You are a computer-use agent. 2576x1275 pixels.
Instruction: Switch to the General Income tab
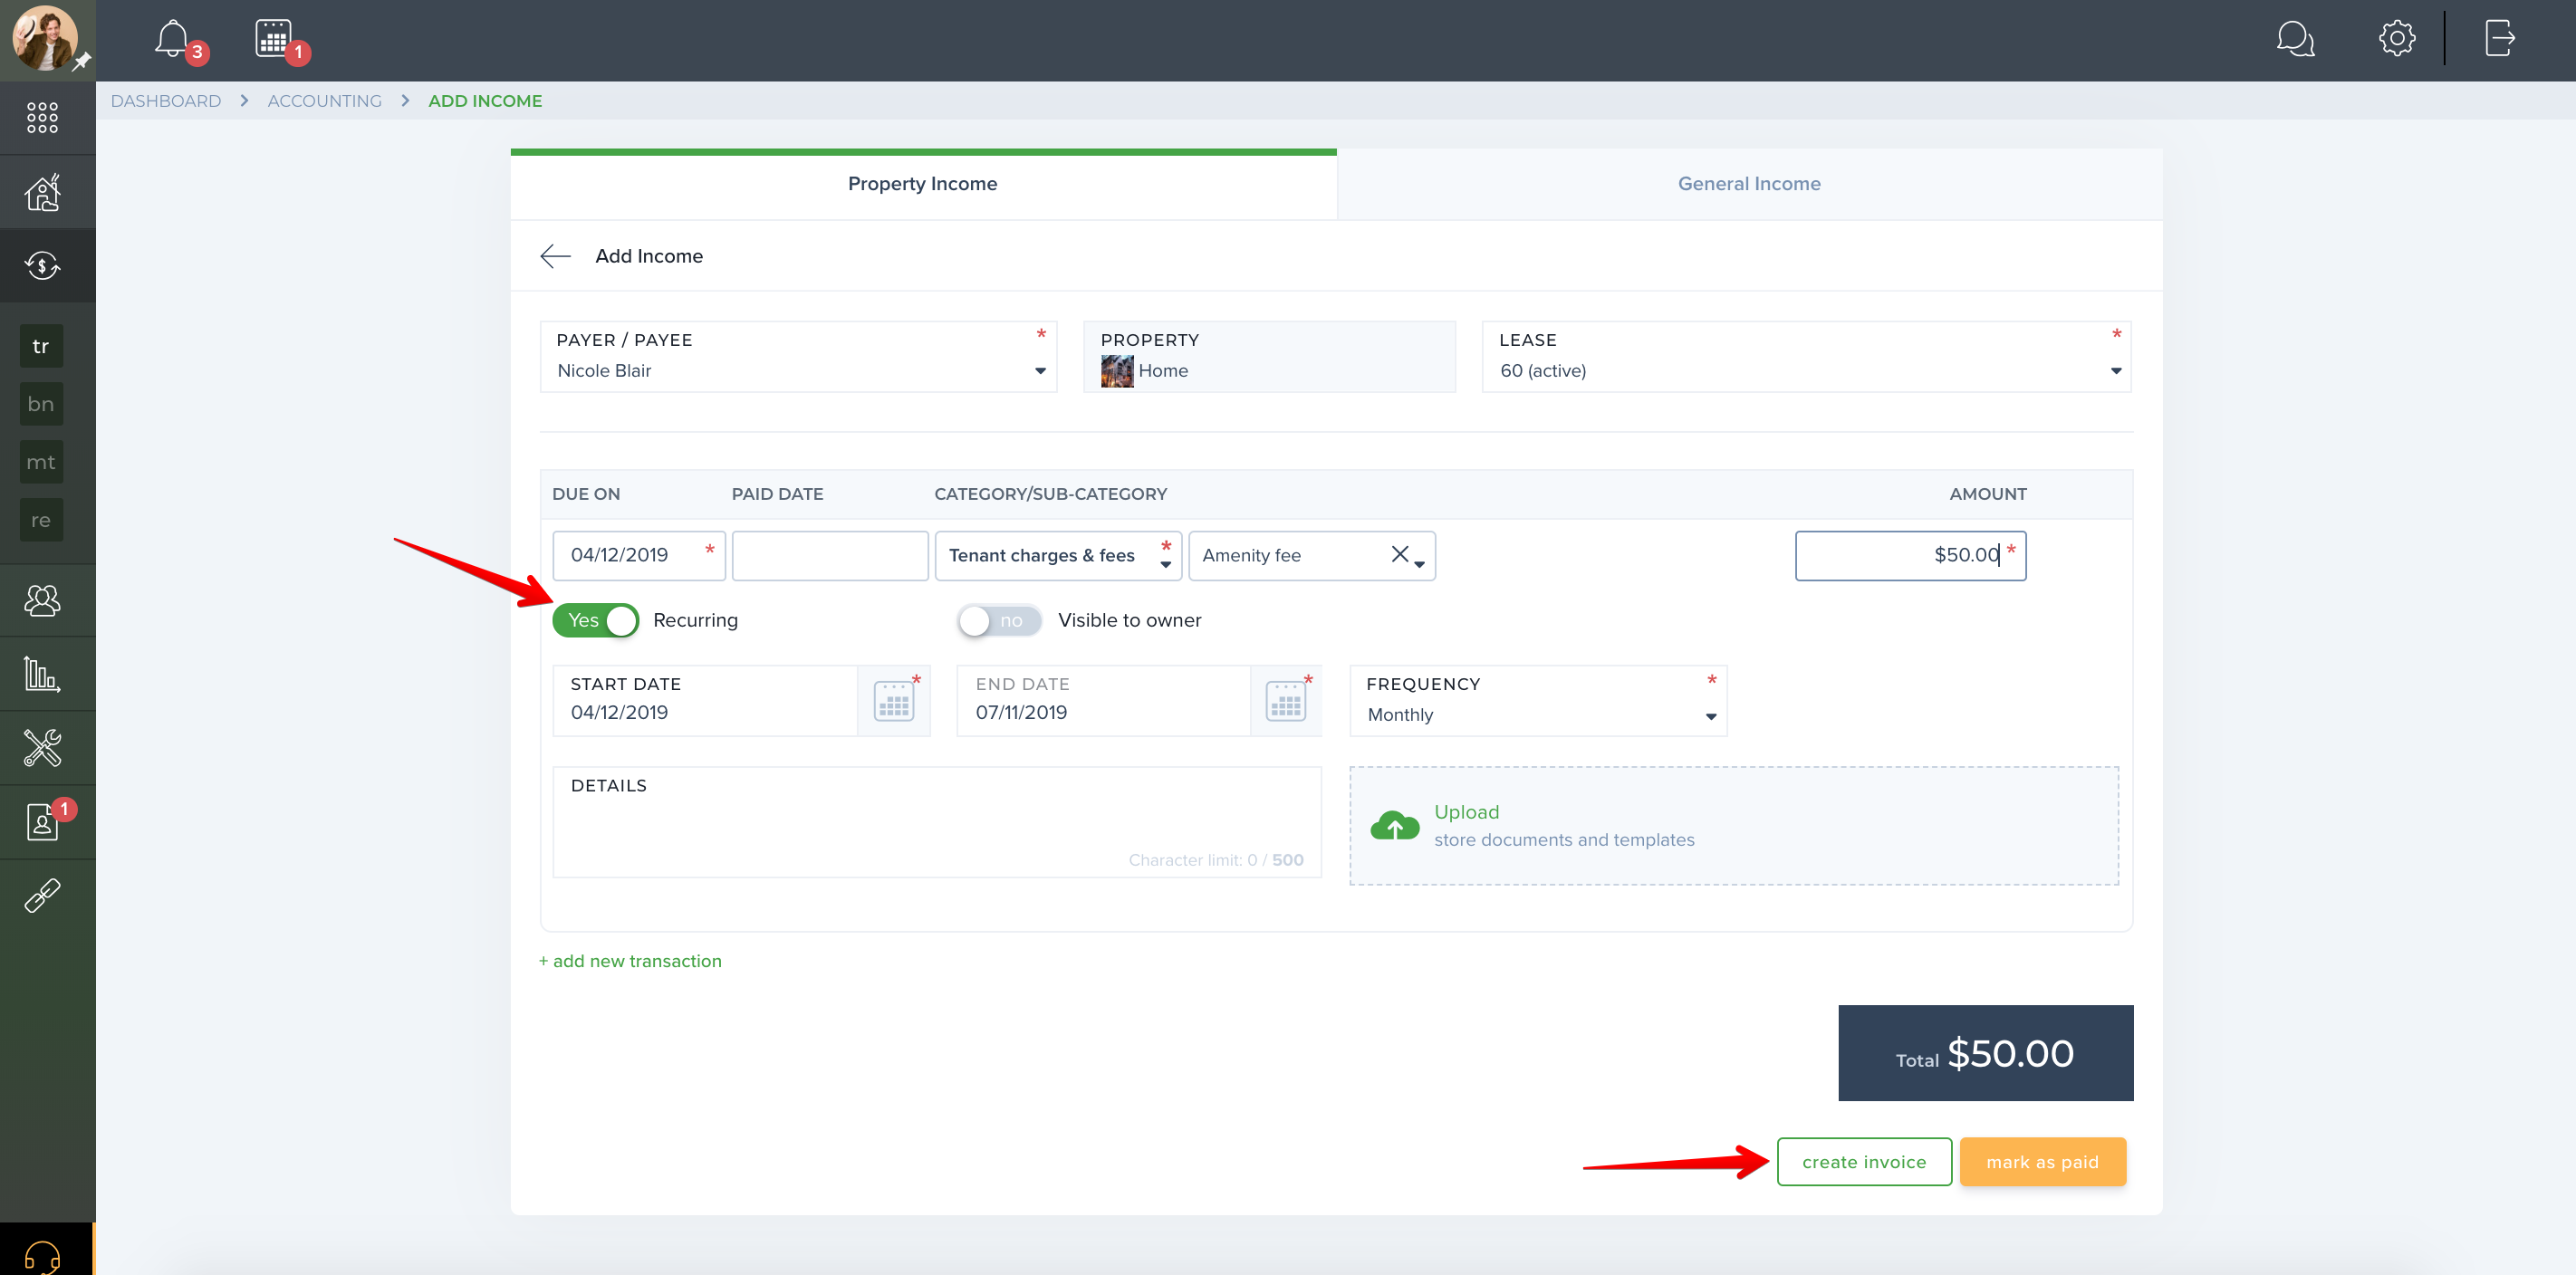(x=1749, y=184)
